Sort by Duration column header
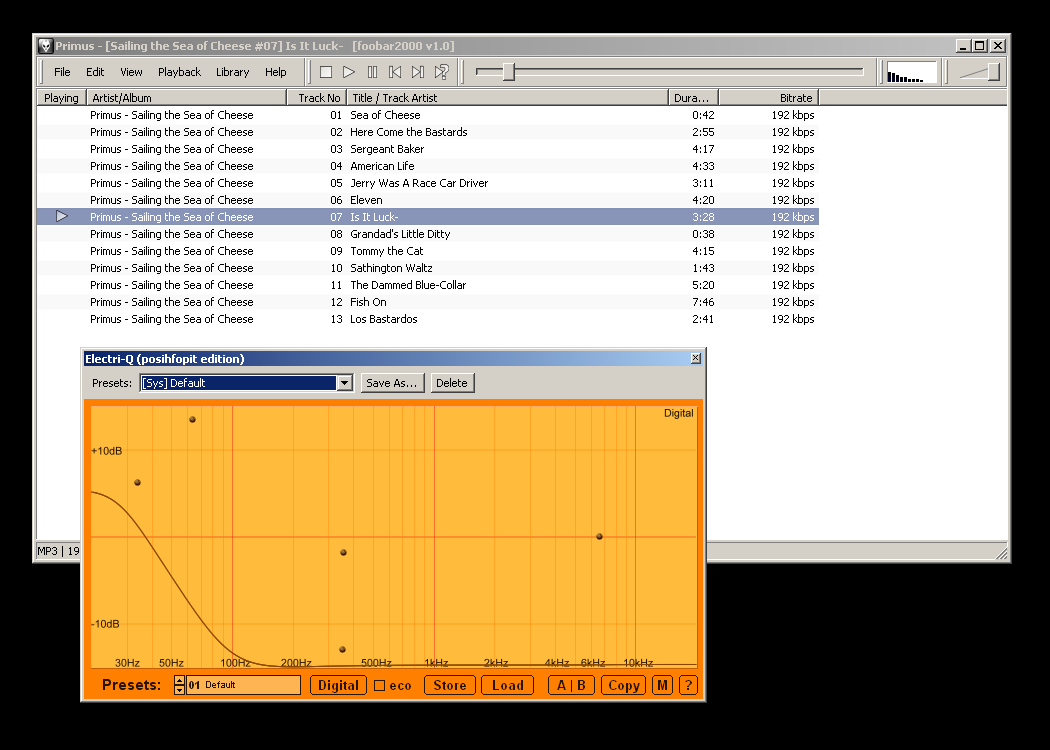 693,98
